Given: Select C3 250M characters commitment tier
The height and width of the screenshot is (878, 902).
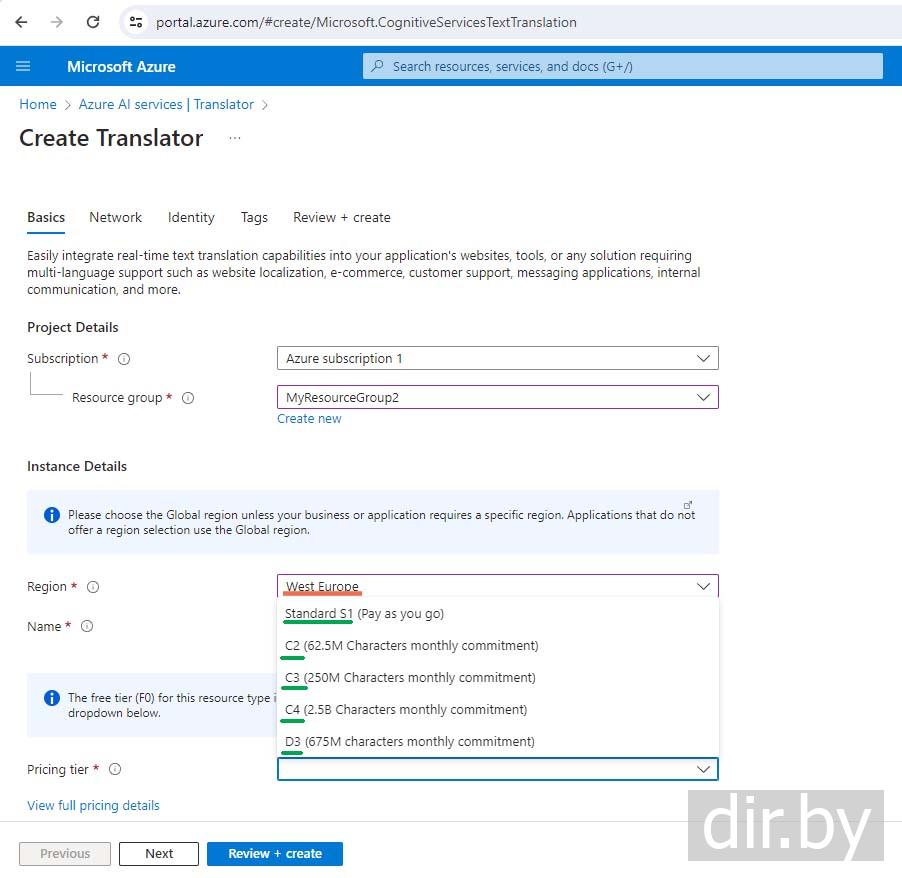Looking at the screenshot, I should click(498, 678).
